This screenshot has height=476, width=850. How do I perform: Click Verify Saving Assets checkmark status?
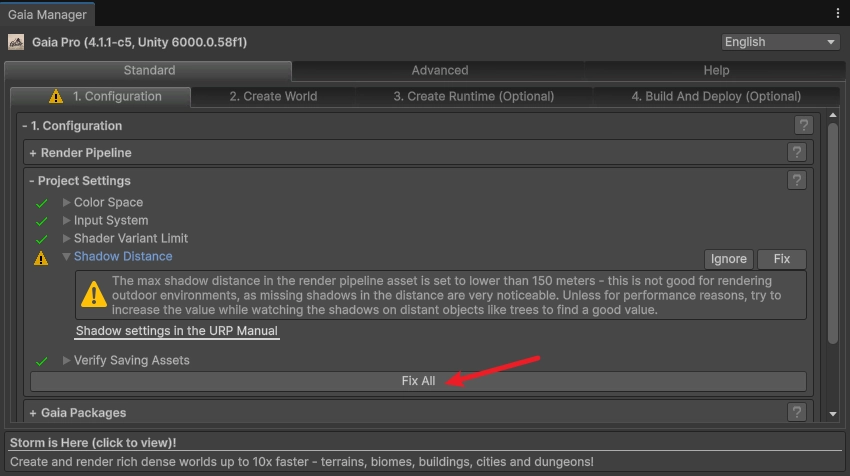[41, 361]
